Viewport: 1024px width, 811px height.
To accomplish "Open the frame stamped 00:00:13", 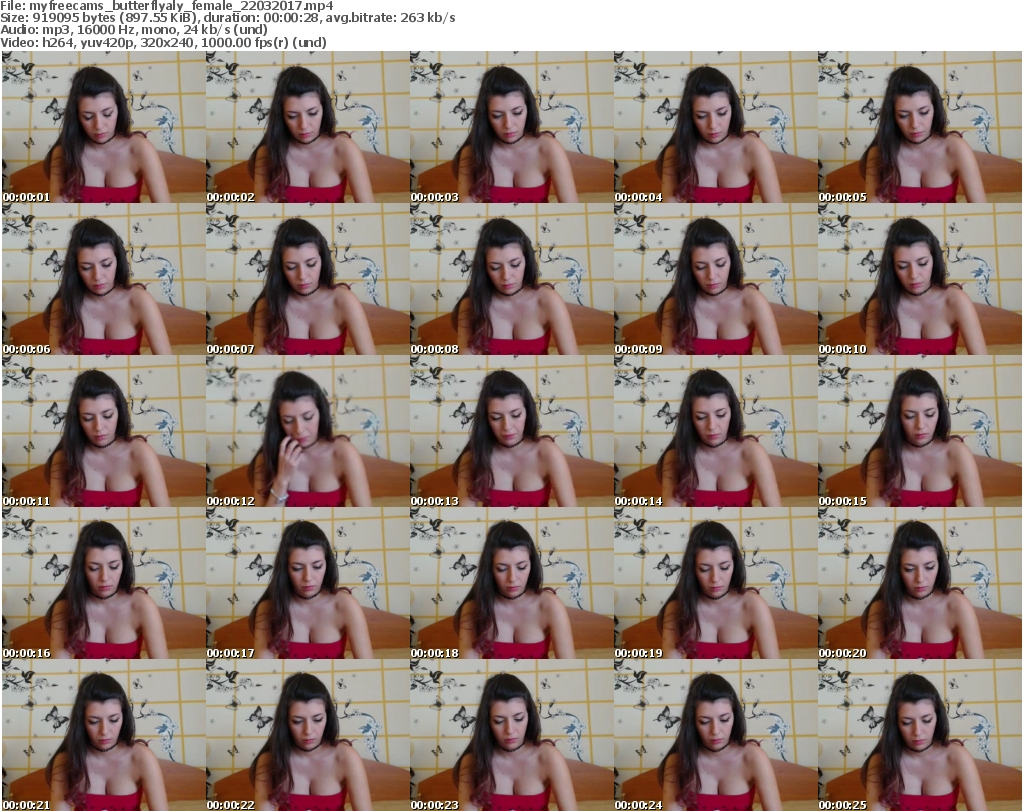I will (x=512, y=432).
